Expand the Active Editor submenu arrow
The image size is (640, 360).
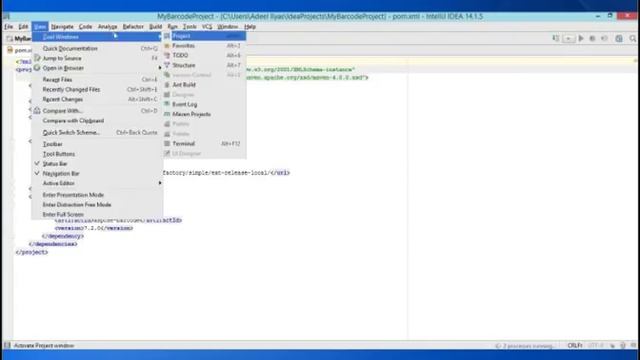point(160,183)
